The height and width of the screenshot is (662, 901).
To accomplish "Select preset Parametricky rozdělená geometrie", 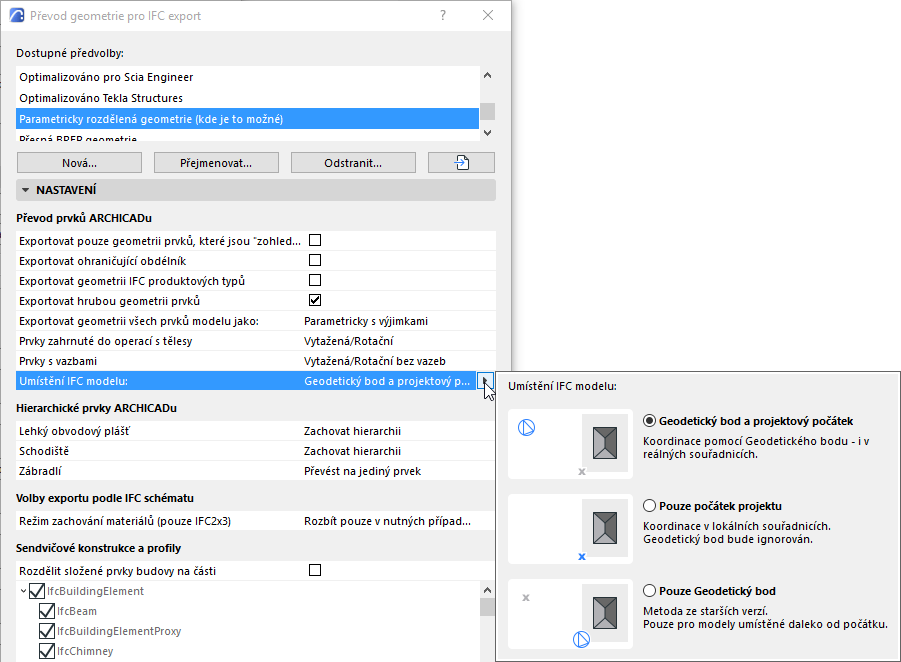I will tap(248, 119).
